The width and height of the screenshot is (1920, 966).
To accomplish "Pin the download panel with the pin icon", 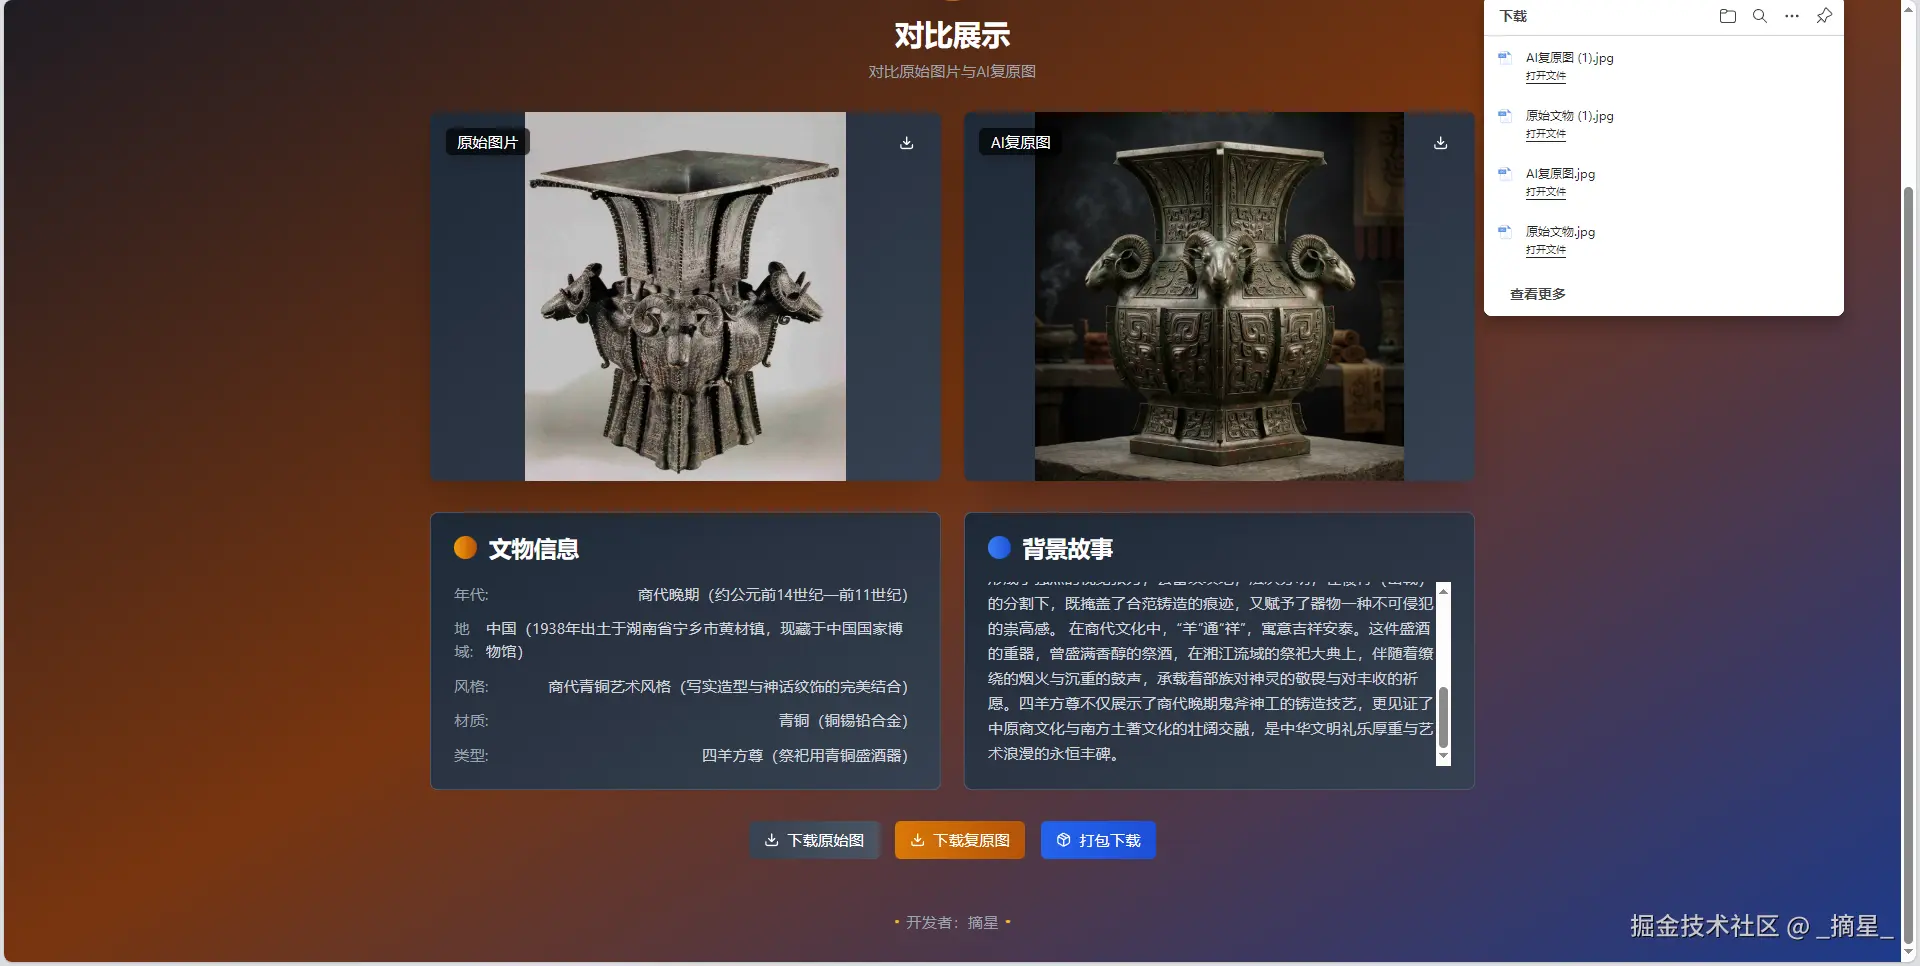I will click(1824, 16).
